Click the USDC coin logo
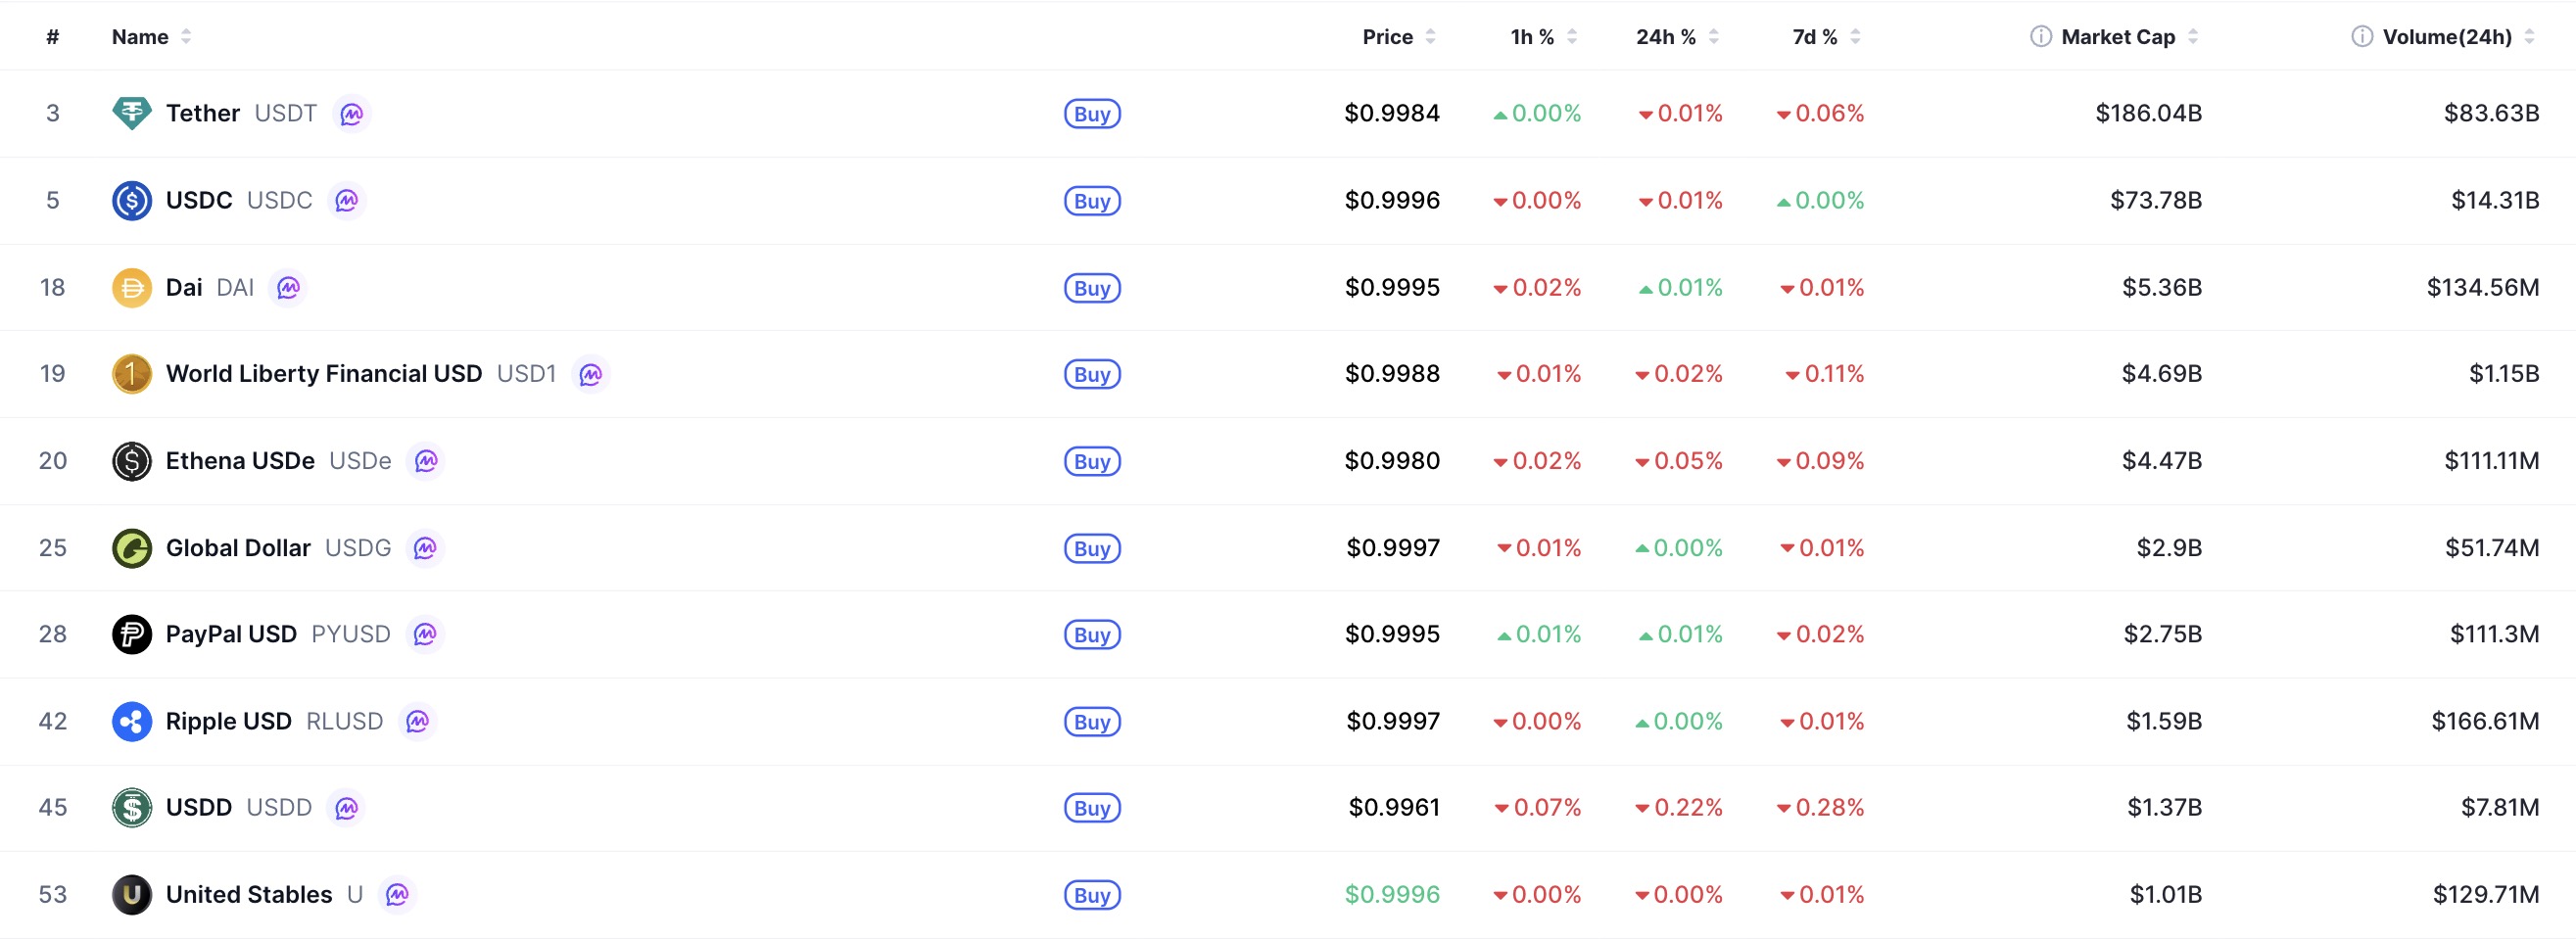Screen dimensions: 2576x940 131,200
